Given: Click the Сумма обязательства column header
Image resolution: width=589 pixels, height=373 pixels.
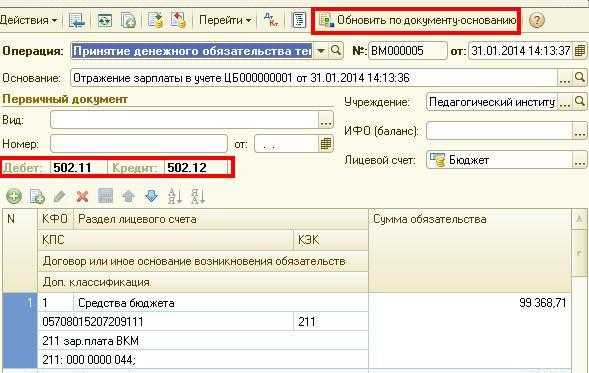Looking at the screenshot, I should (470, 251).
